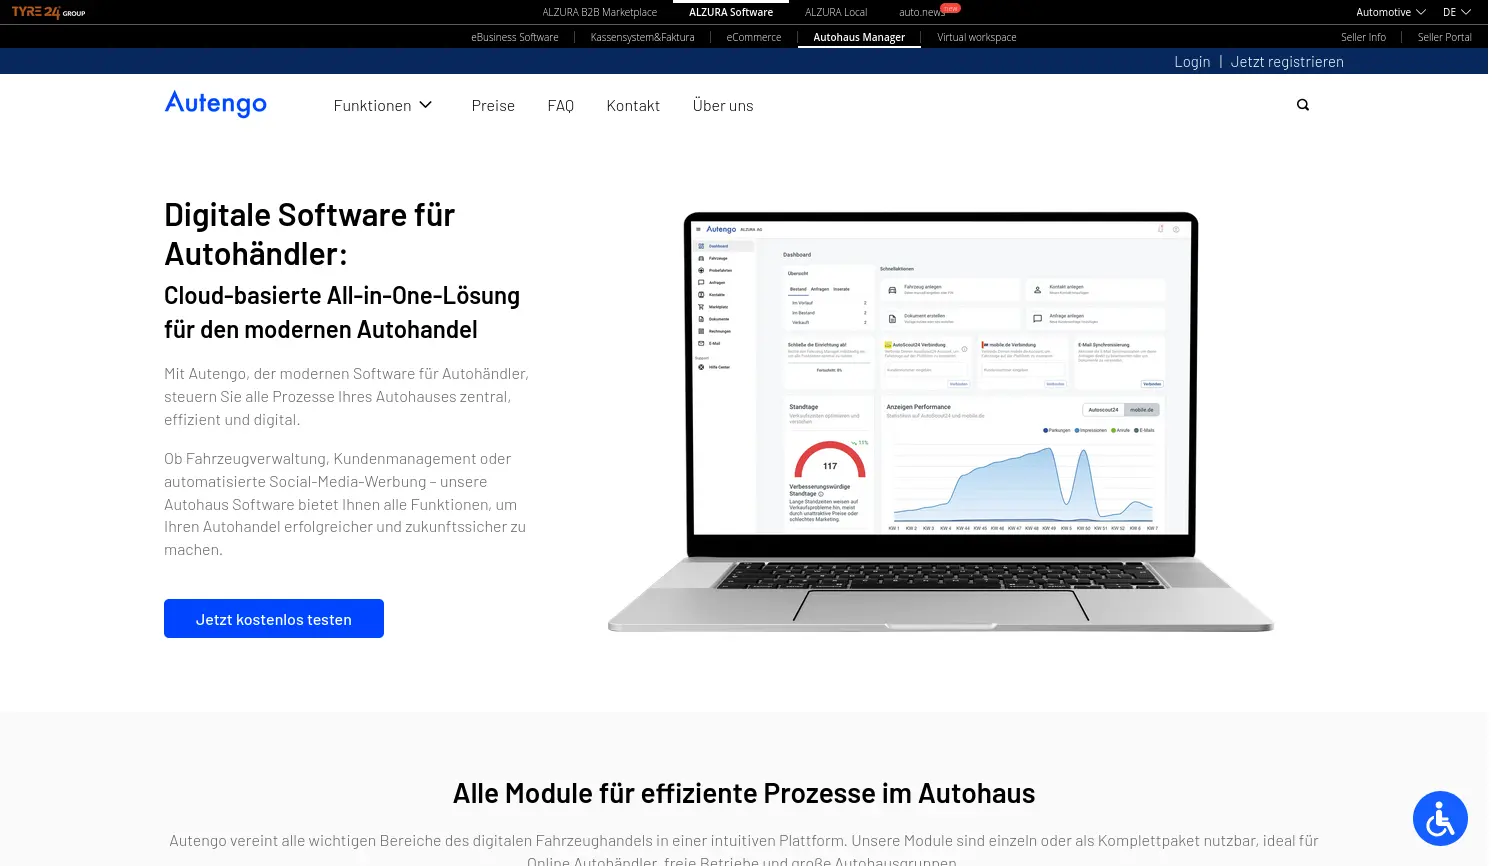Open Kassensystem&Faktura submenu item
Image resolution: width=1500 pixels, height=866 pixels.
[x=642, y=37]
